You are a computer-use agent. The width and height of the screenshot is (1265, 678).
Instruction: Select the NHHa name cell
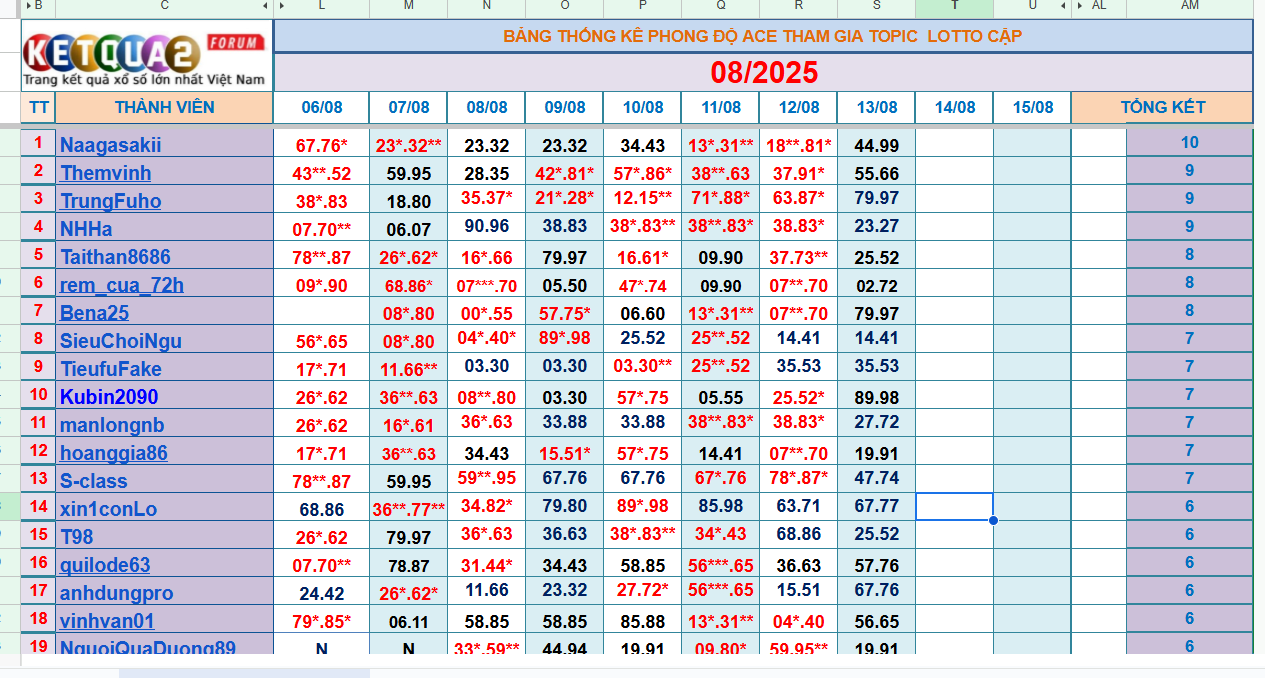coord(164,228)
